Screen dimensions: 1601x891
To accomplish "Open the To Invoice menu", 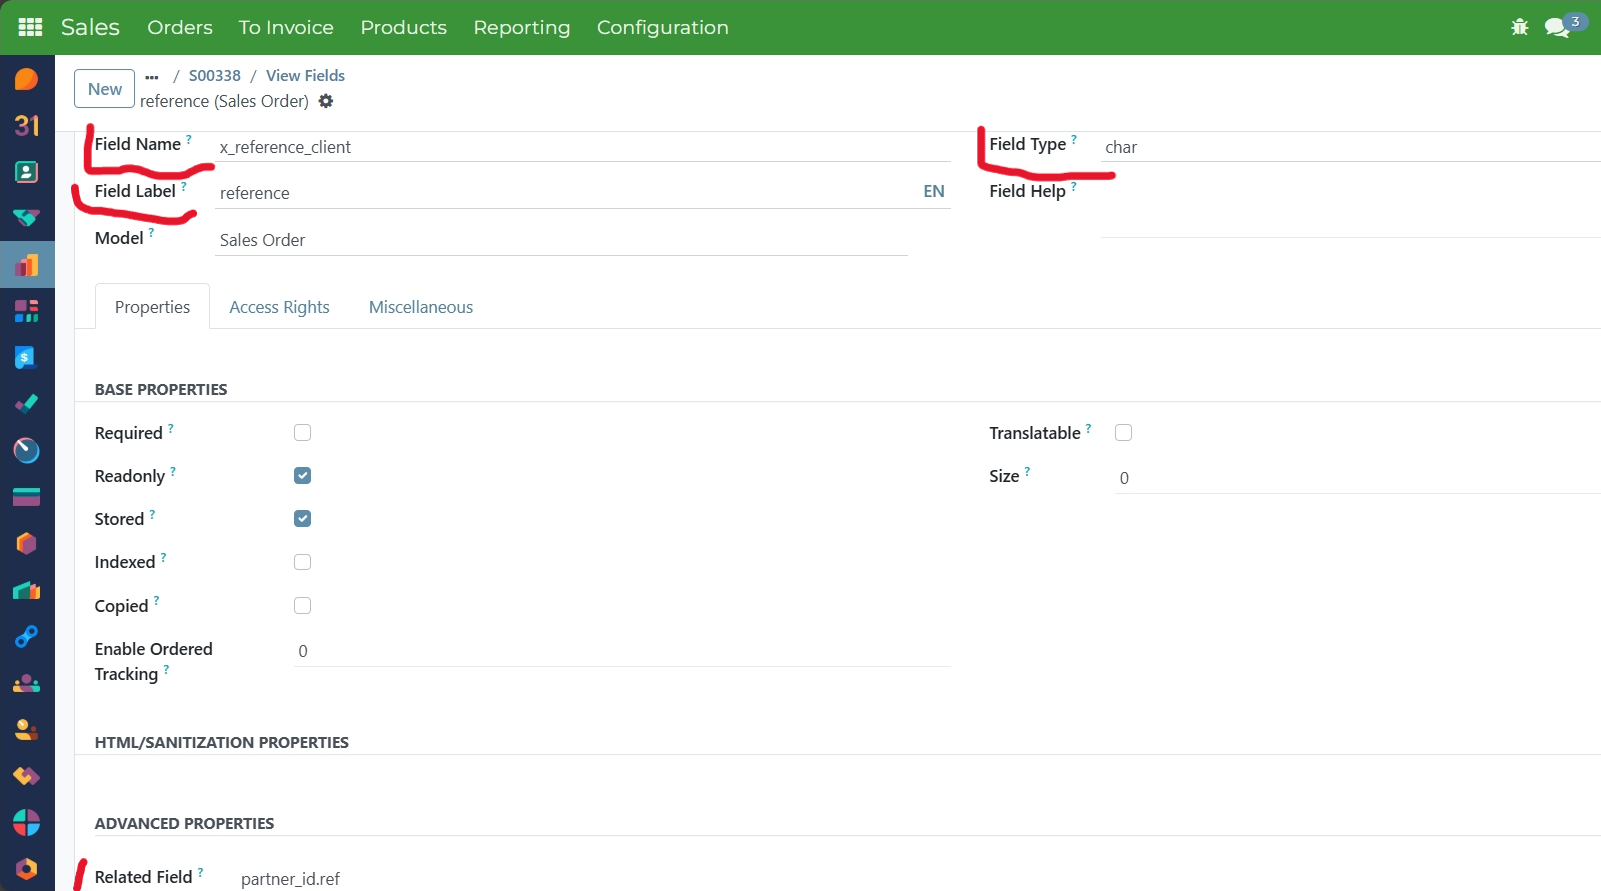I will pyautogui.click(x=286, y=27).
